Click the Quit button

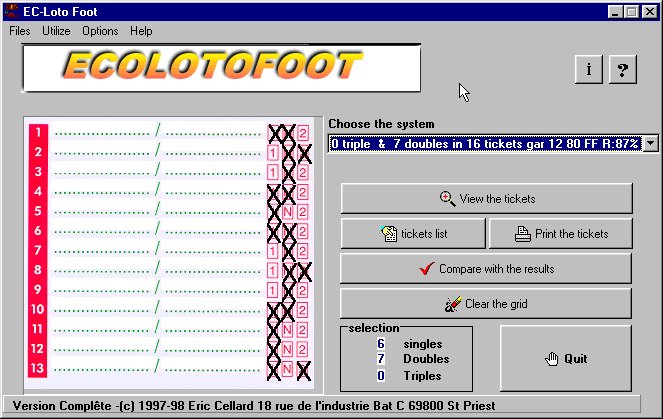coord(566,359)
